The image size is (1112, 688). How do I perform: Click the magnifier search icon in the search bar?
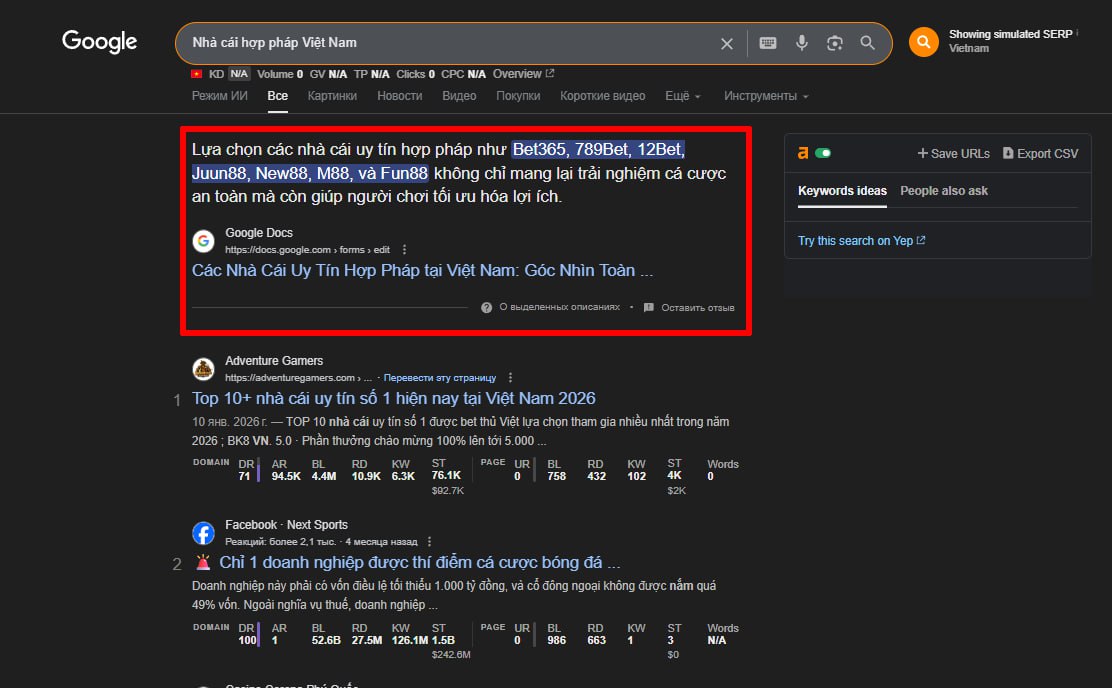[x=868, y=43]
